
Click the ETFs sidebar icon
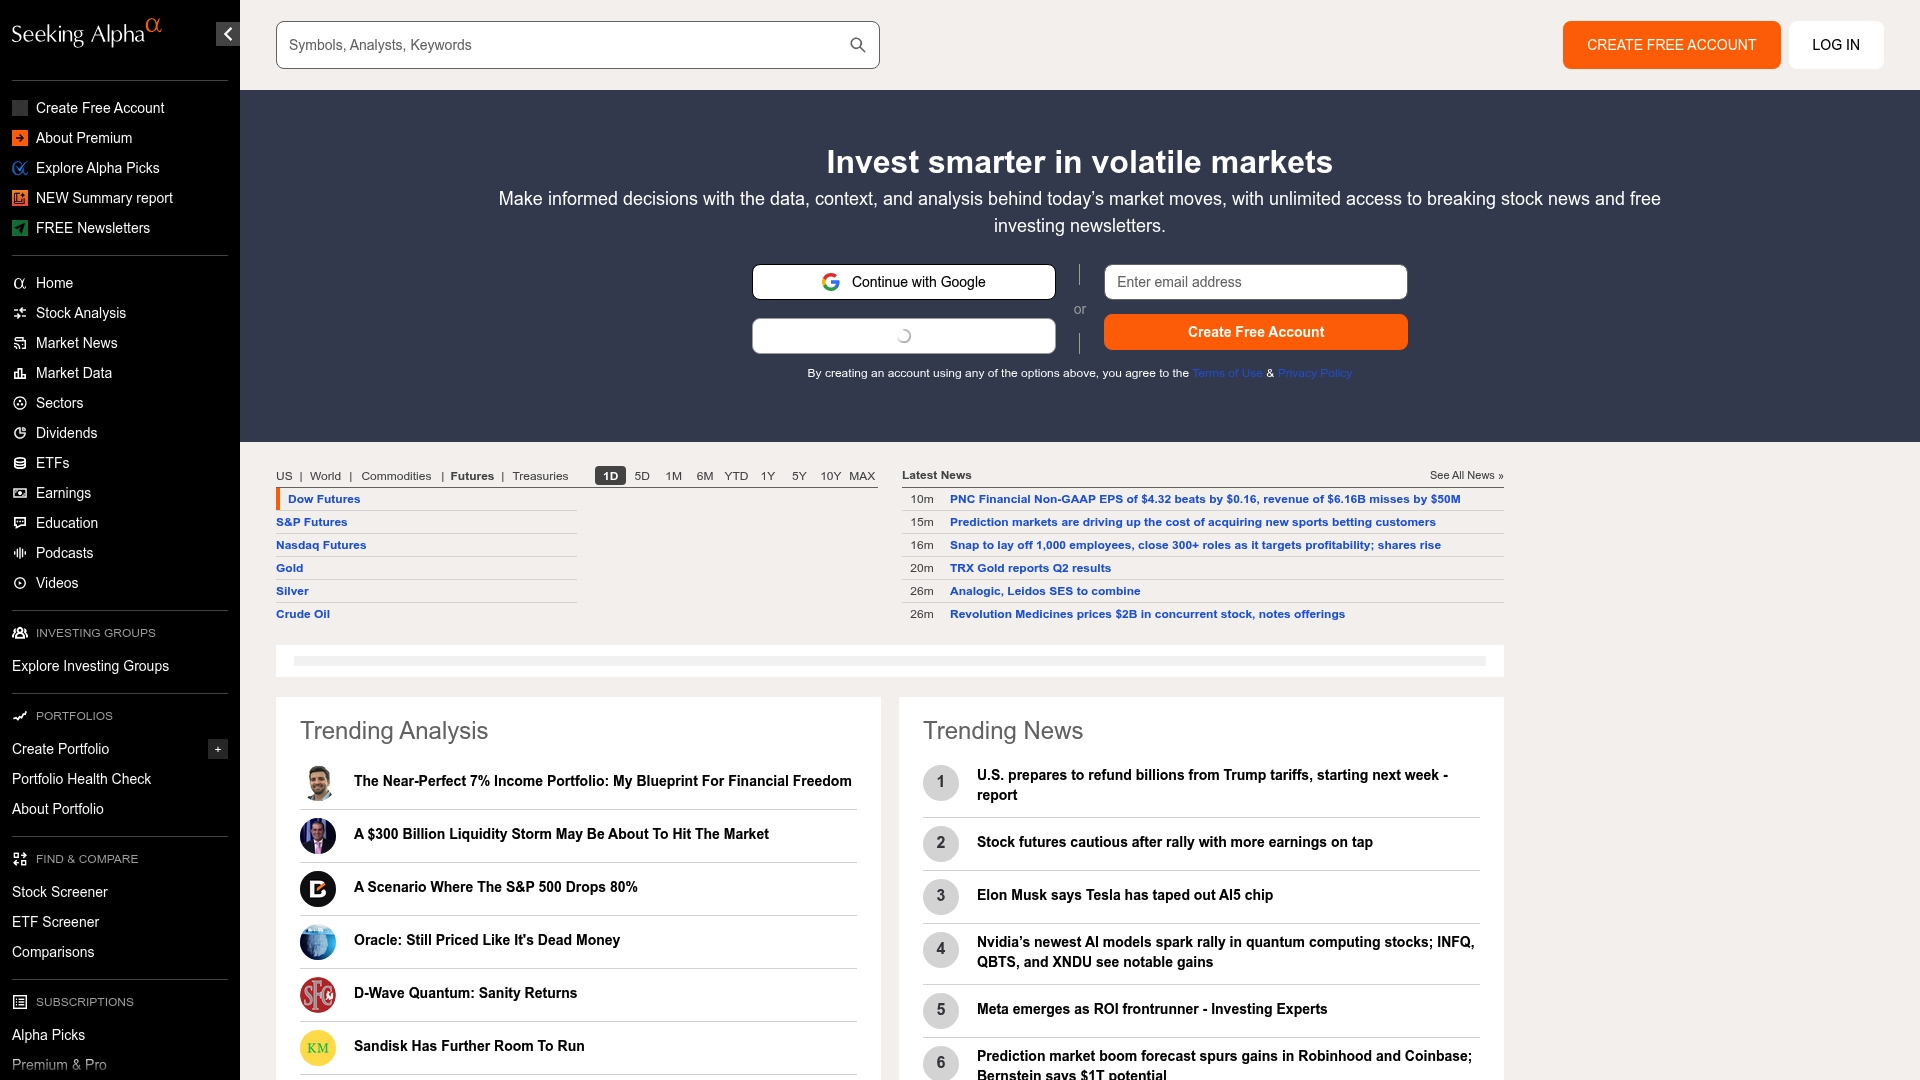(20, 463)
